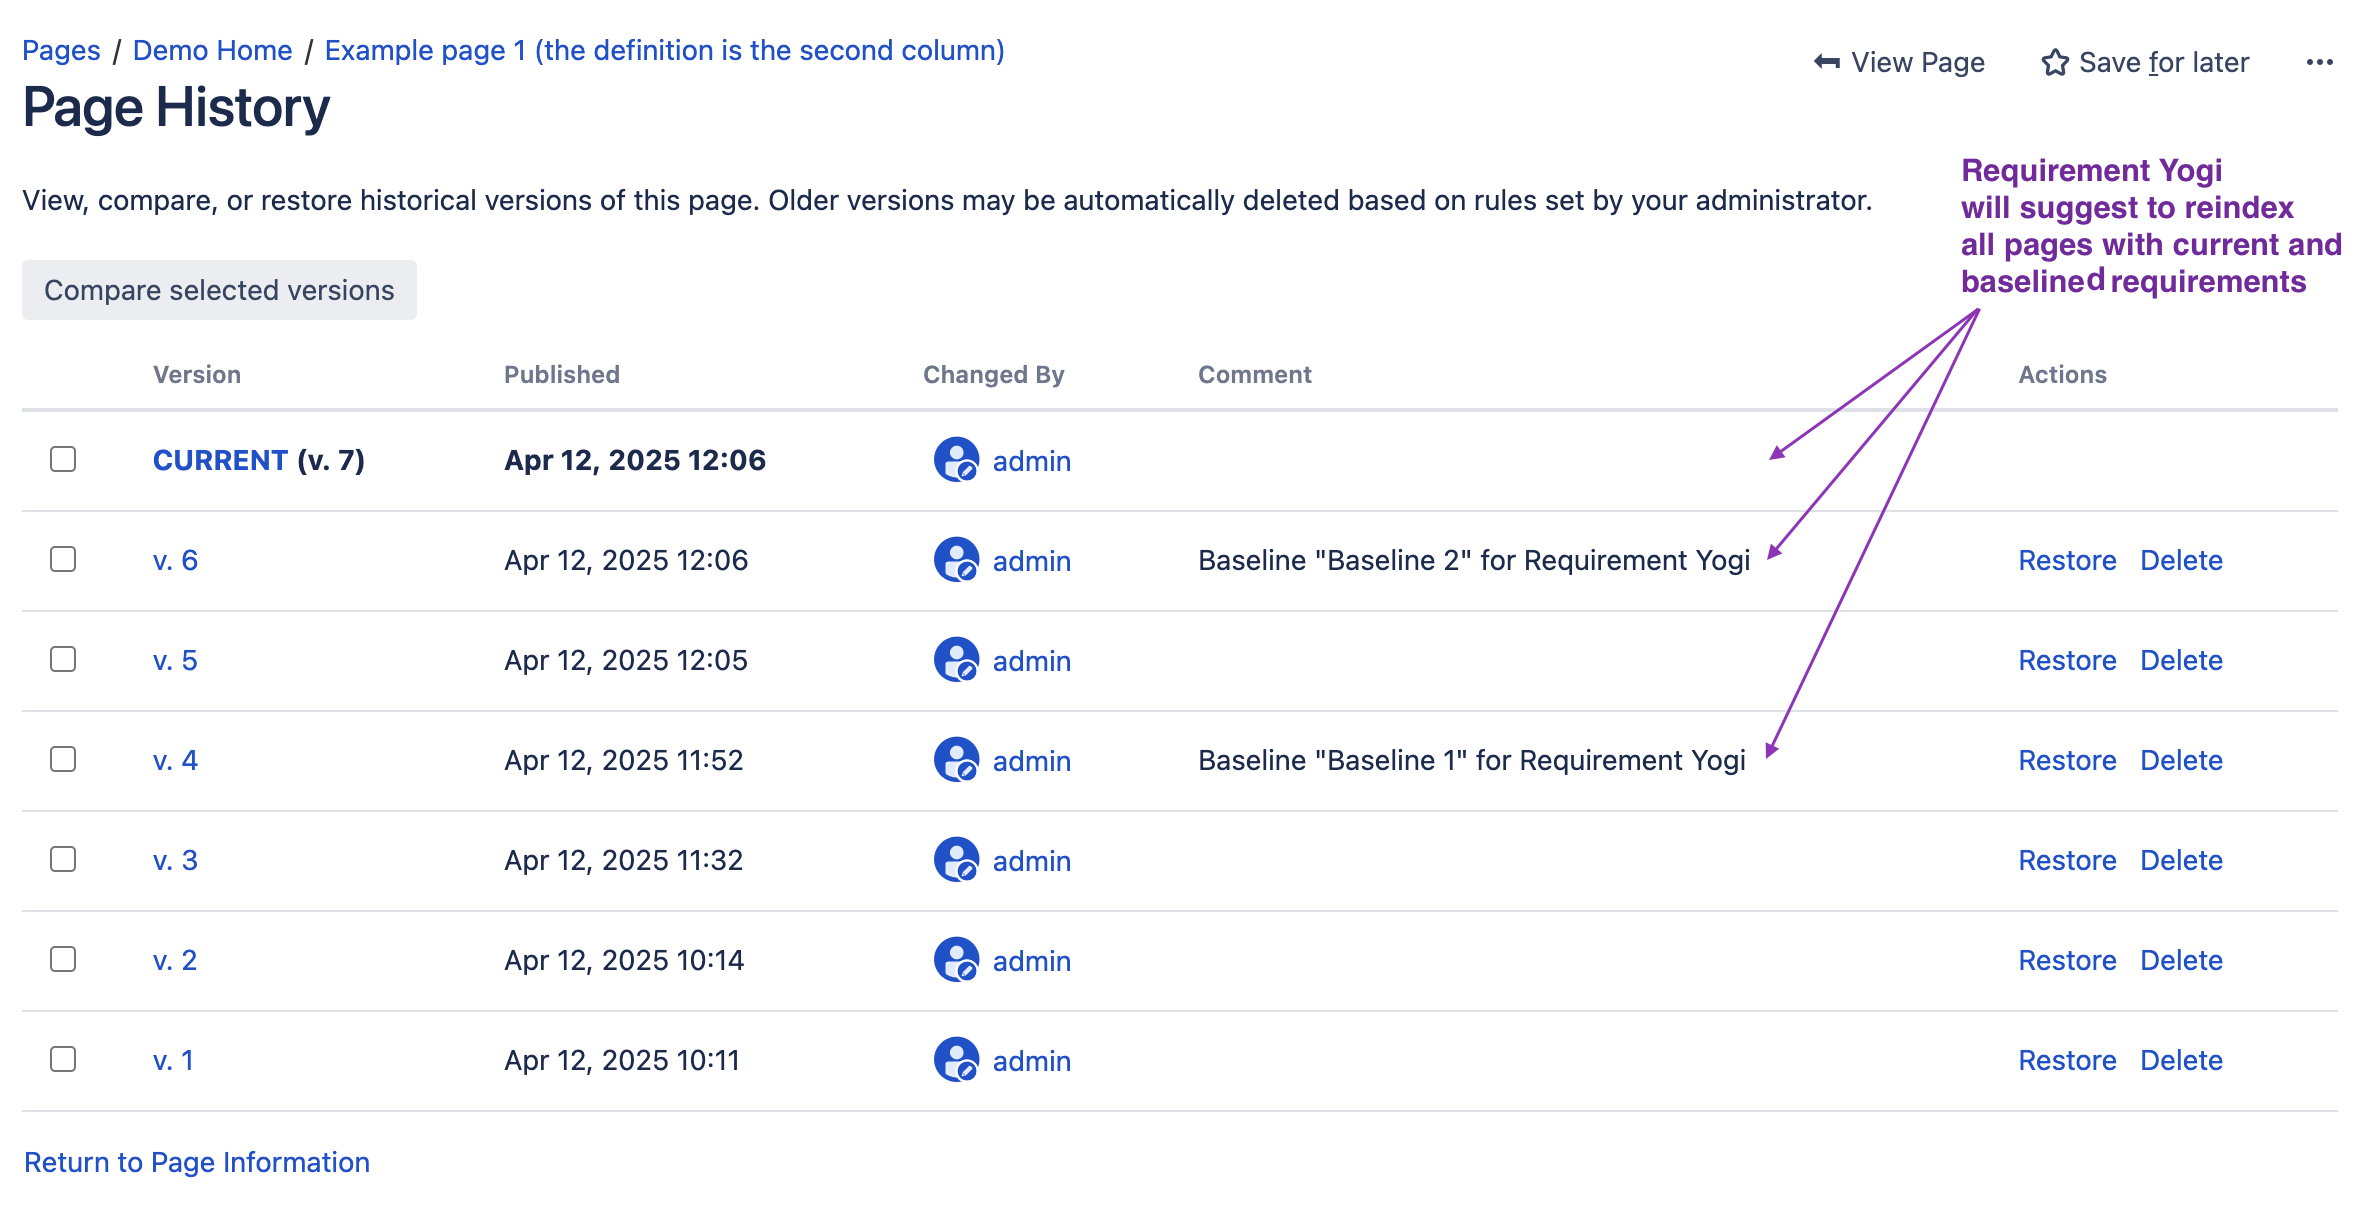This screenshot has width=2358, height=1216.
Task: Click the admin link beside version v. 5
Action: (1031, 660)
